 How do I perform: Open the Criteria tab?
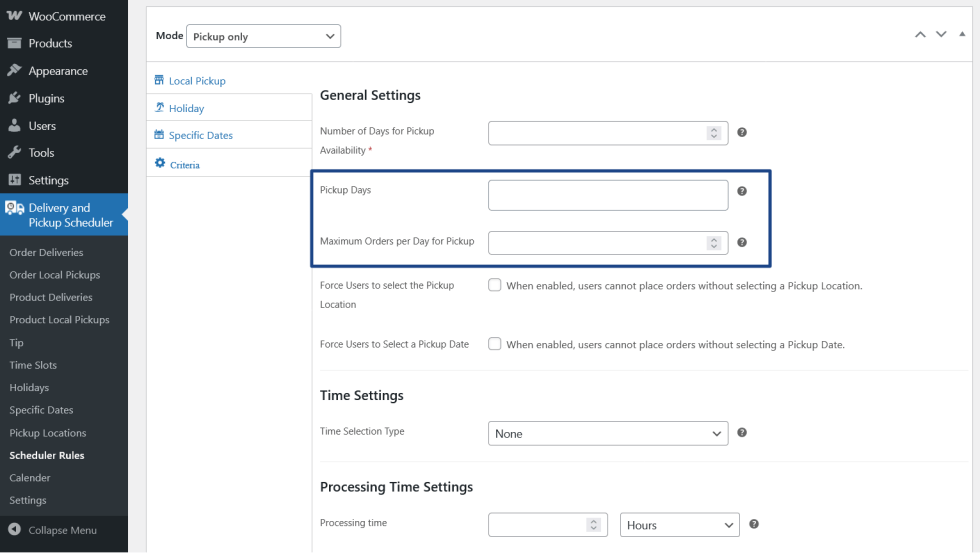coord(184,164)
